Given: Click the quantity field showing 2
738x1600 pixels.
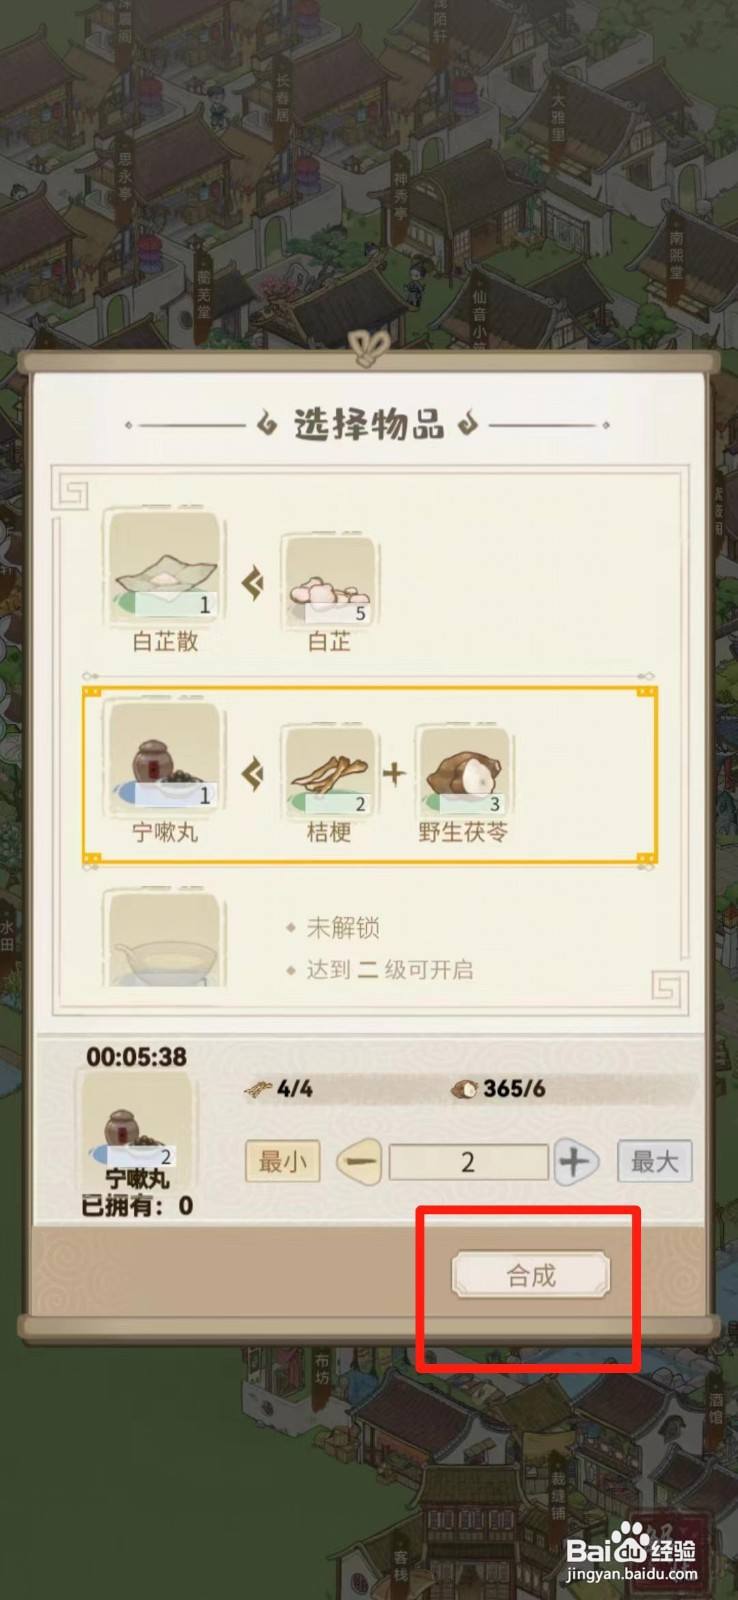Looking at the screenshot, I should pos(468,1162).
